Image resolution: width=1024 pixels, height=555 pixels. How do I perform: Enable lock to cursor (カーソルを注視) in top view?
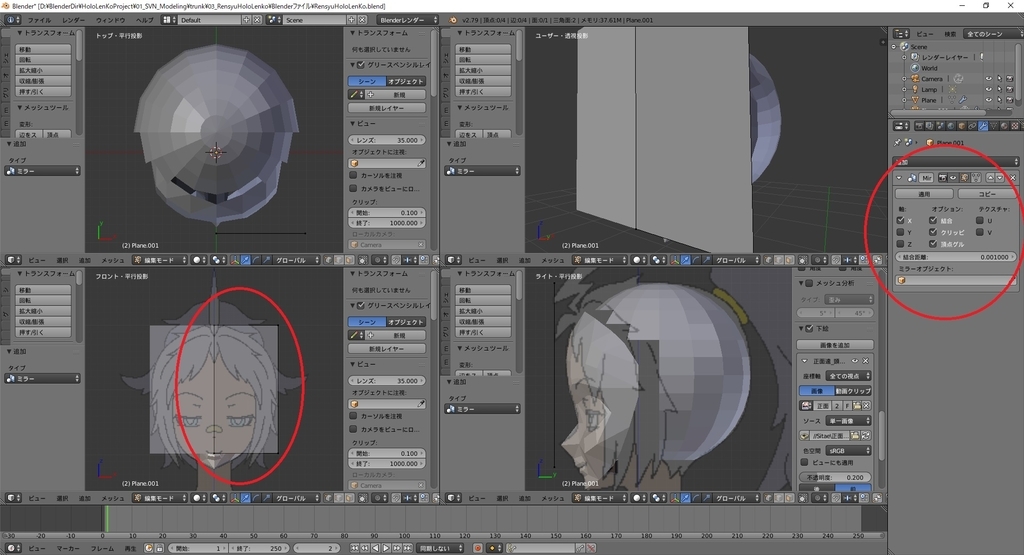(353, 176)
